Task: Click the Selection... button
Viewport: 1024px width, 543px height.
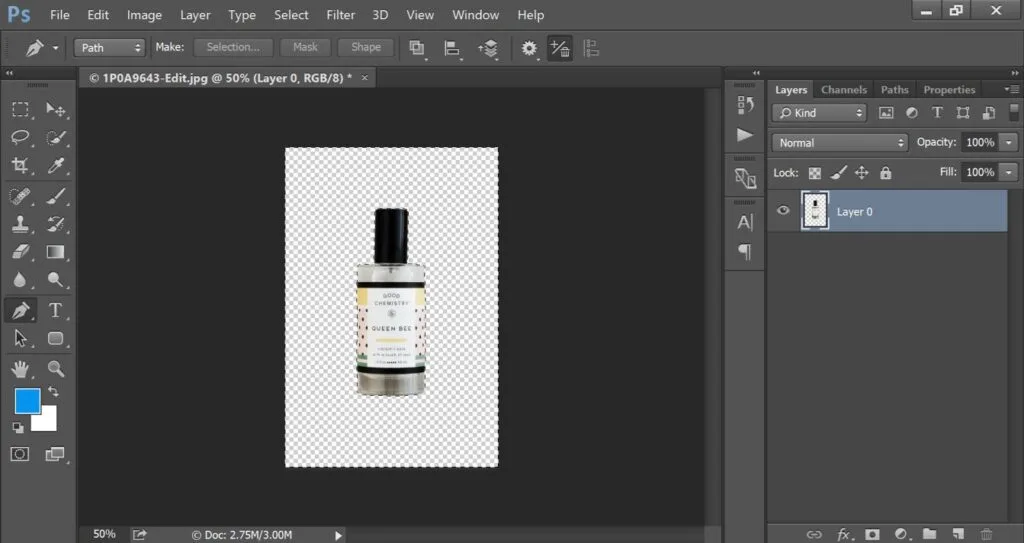Action: point(233,47)
